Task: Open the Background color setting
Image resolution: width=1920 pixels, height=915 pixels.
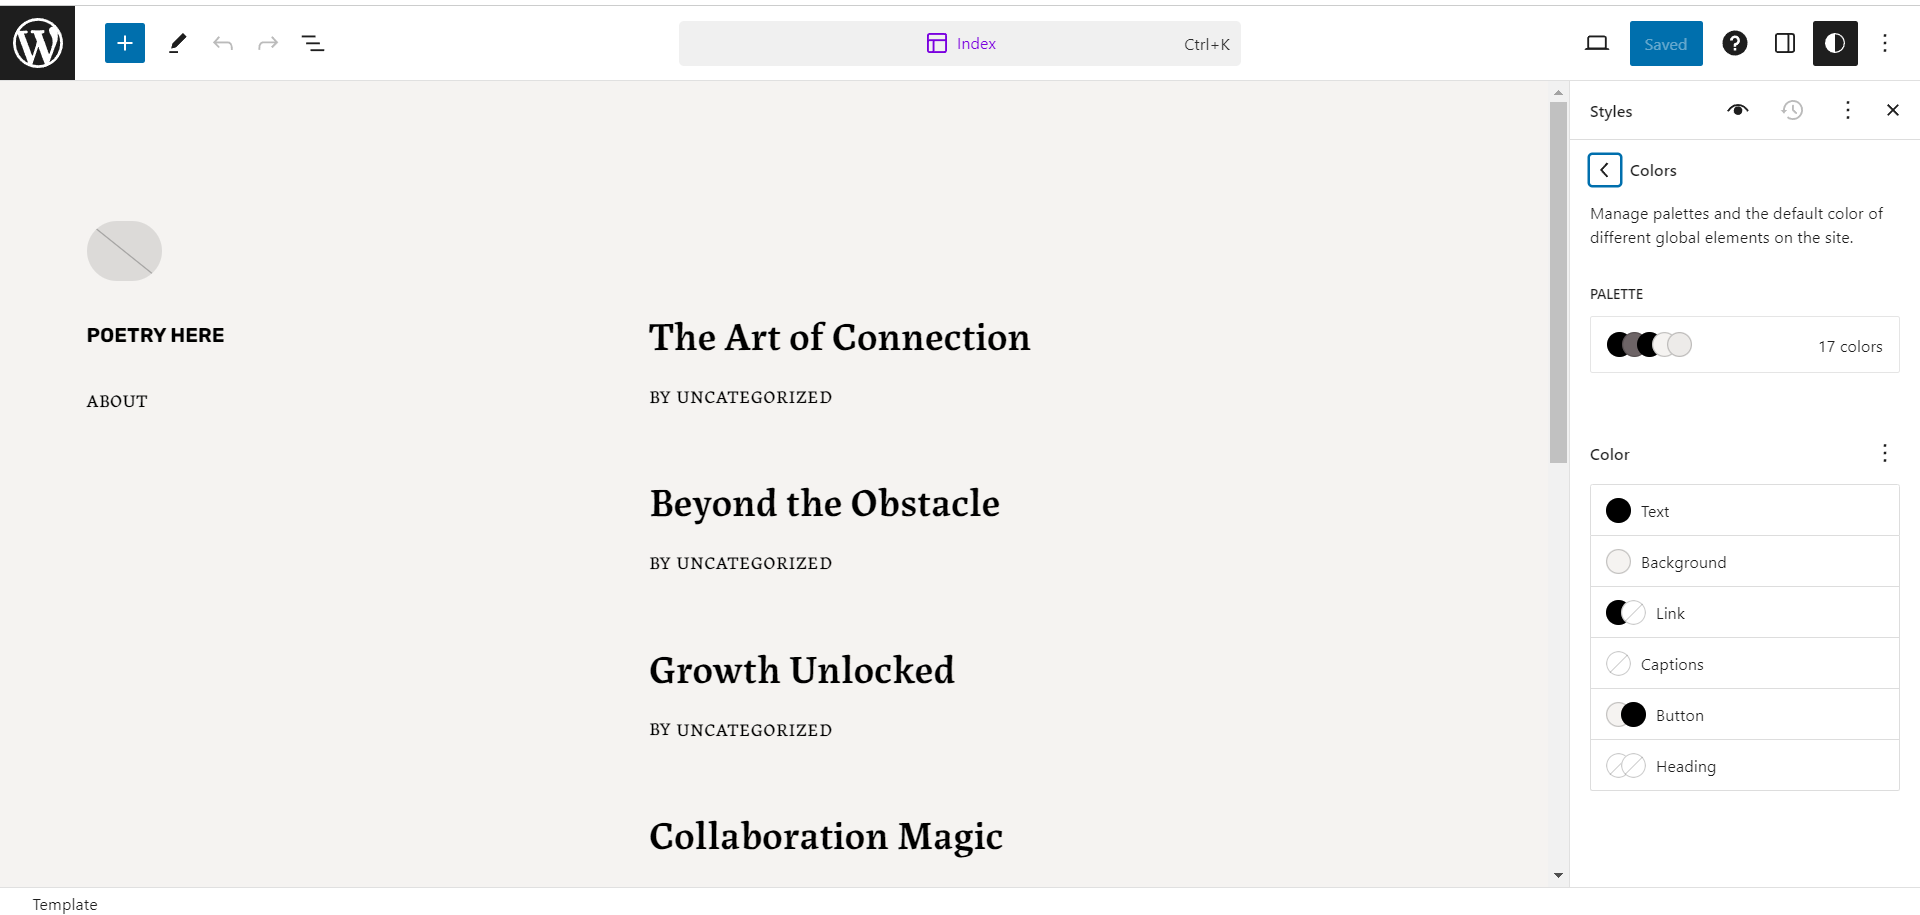Action: 1745,562
